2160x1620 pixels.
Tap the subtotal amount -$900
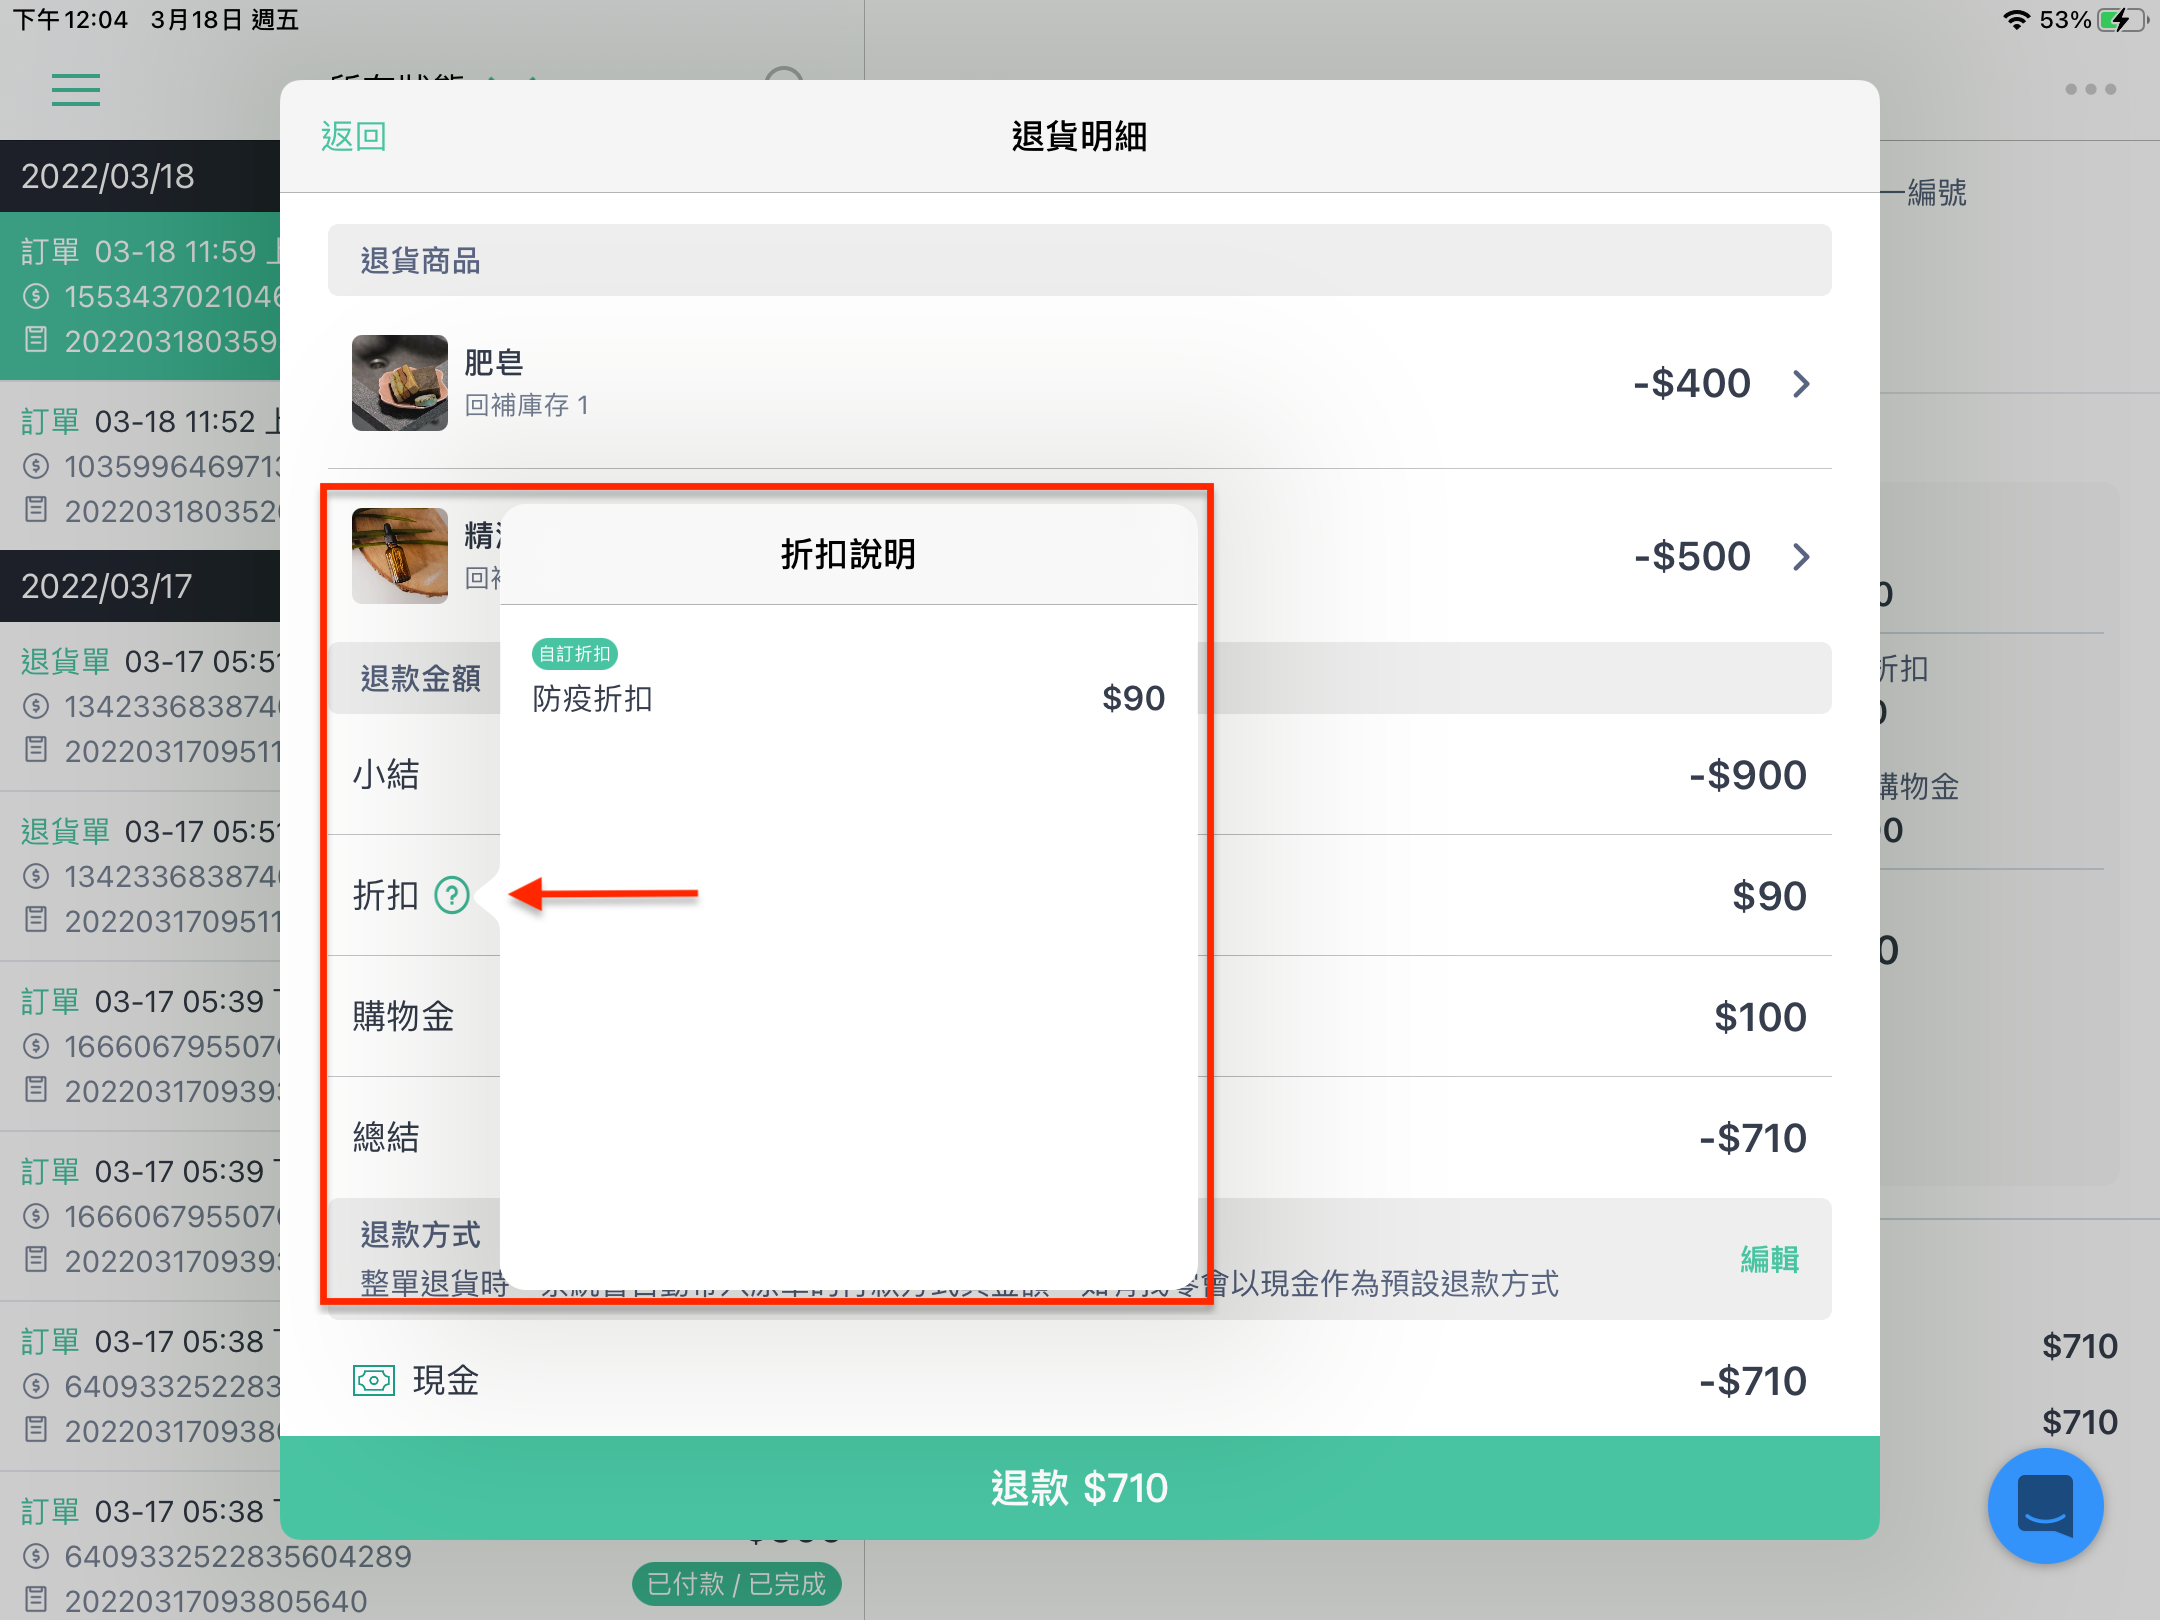click(1748, 775)
